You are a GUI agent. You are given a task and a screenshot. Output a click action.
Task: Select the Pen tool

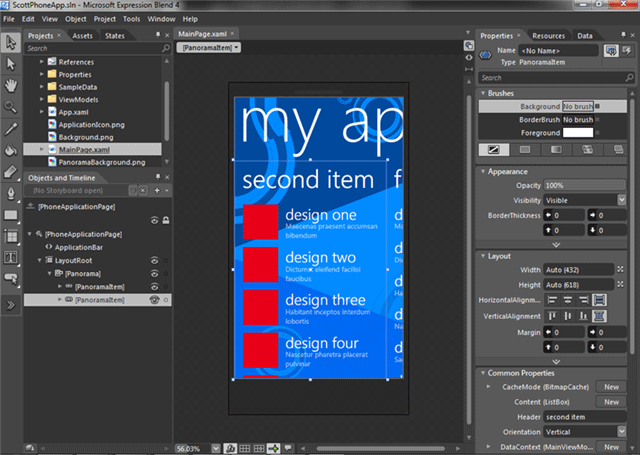(11, 193)
